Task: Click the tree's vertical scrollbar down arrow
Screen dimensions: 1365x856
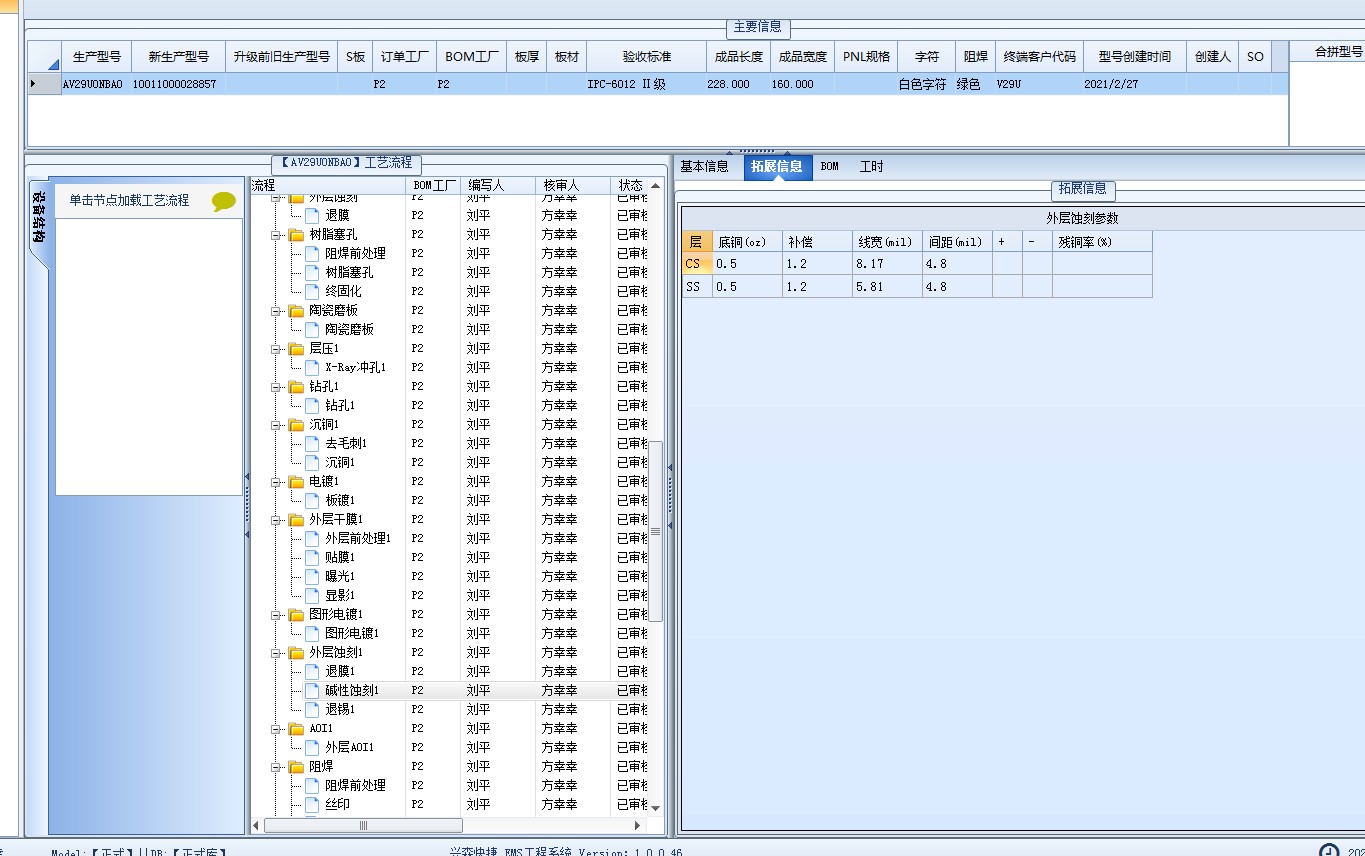Action: coord(656,808)
